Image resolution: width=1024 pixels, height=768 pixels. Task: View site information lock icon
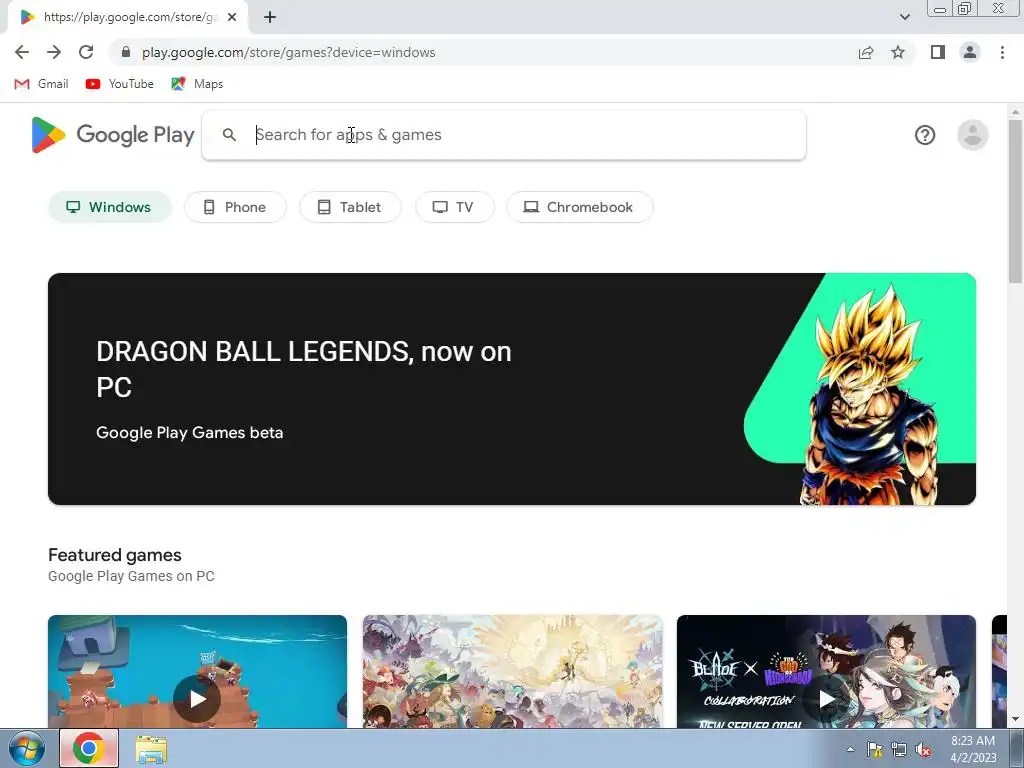[x=126, y=52]
